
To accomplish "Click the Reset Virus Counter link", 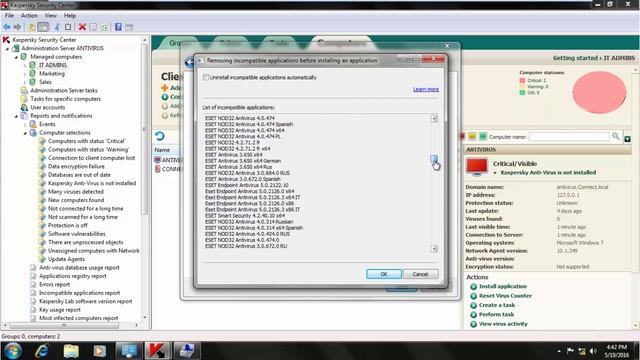I will (x=505, y=296).
